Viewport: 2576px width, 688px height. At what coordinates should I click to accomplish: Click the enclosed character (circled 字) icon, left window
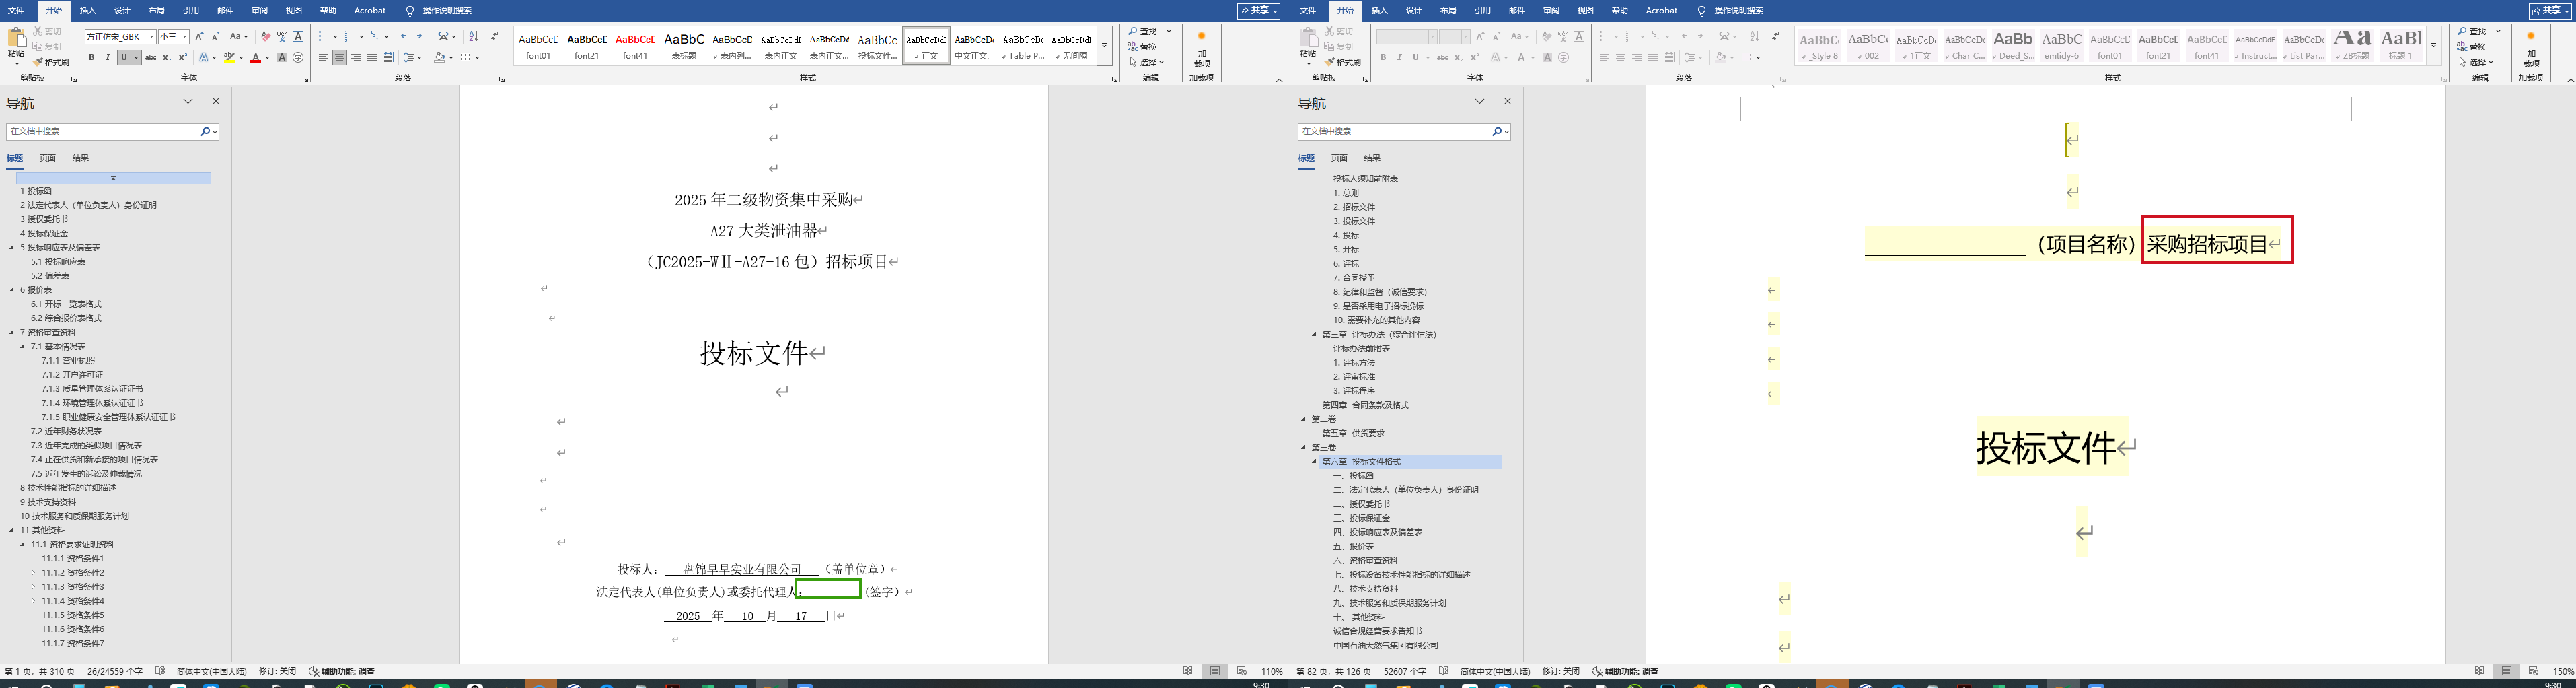298,58
